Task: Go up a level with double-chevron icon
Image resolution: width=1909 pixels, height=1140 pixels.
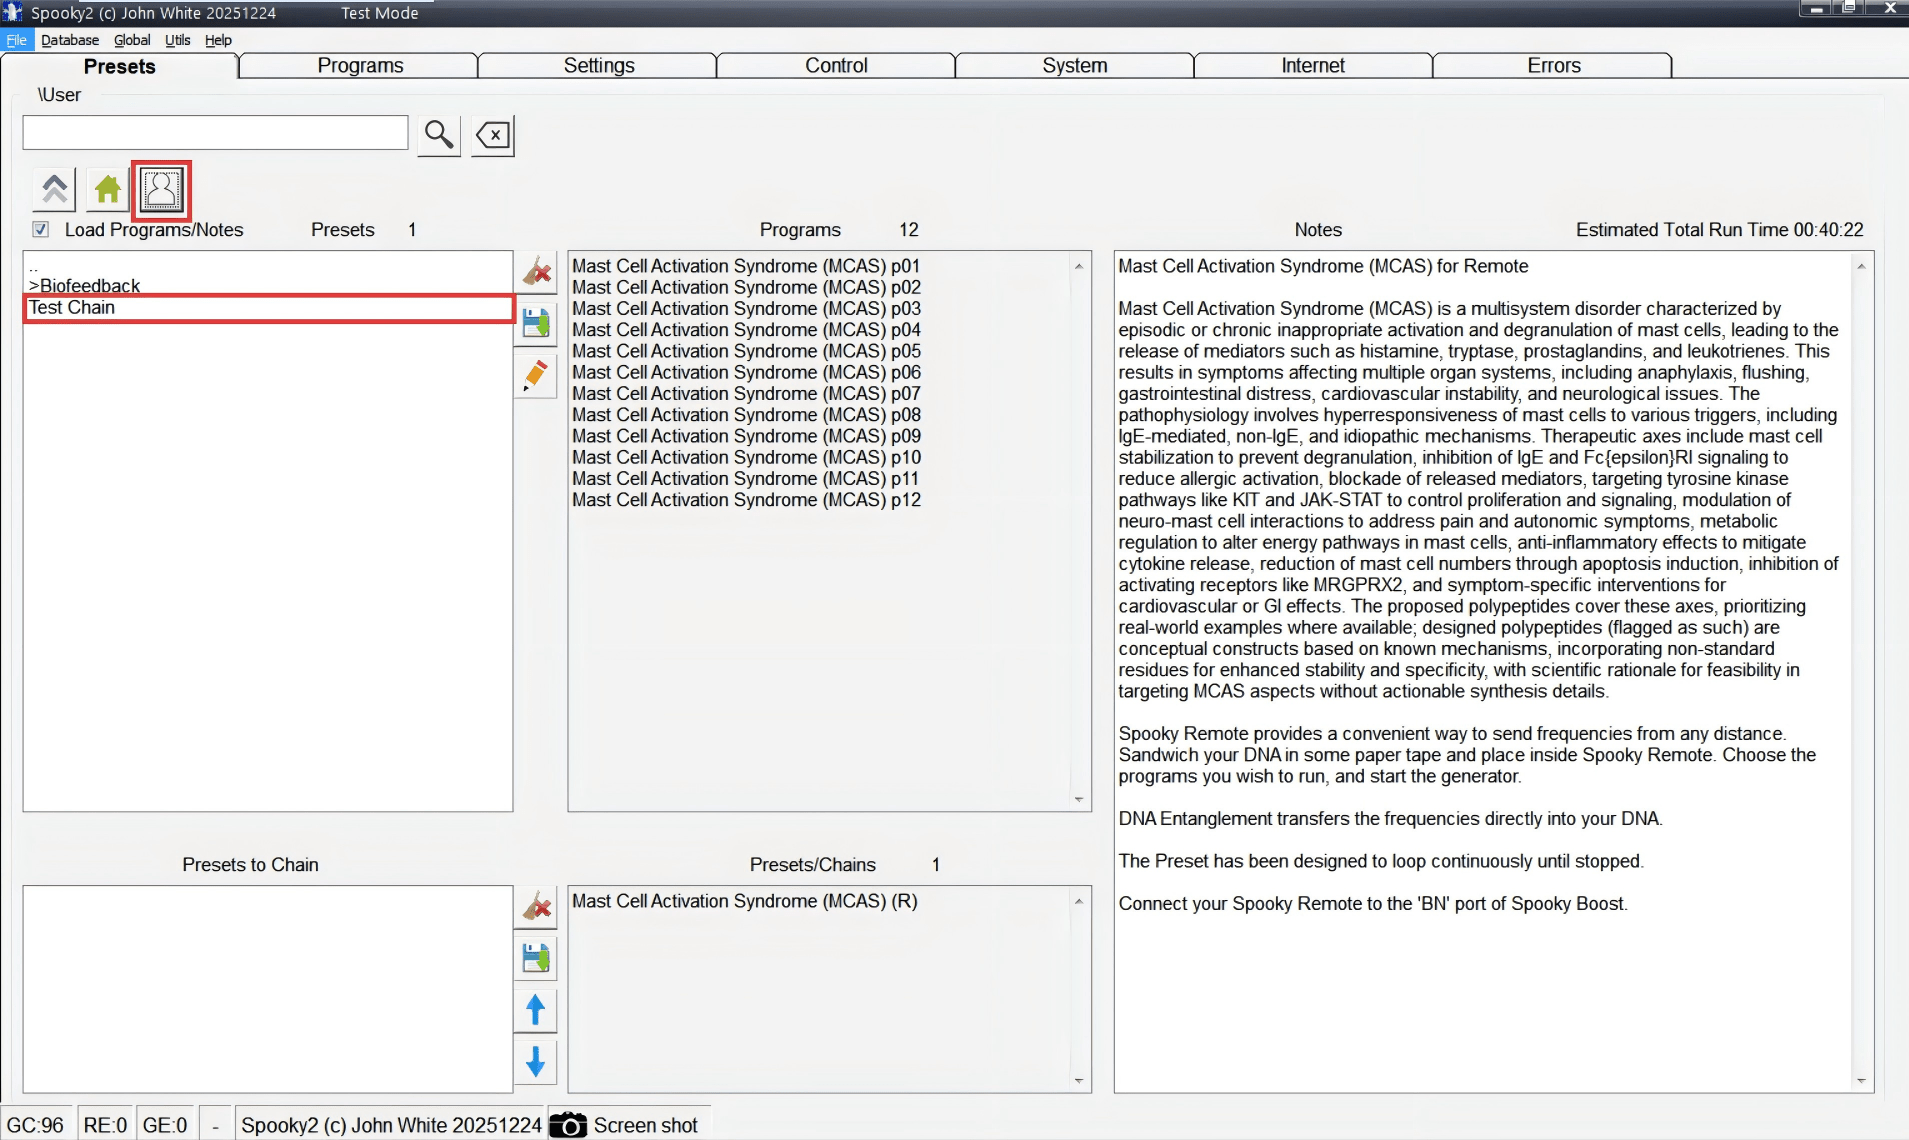Action: coord(55,189)
